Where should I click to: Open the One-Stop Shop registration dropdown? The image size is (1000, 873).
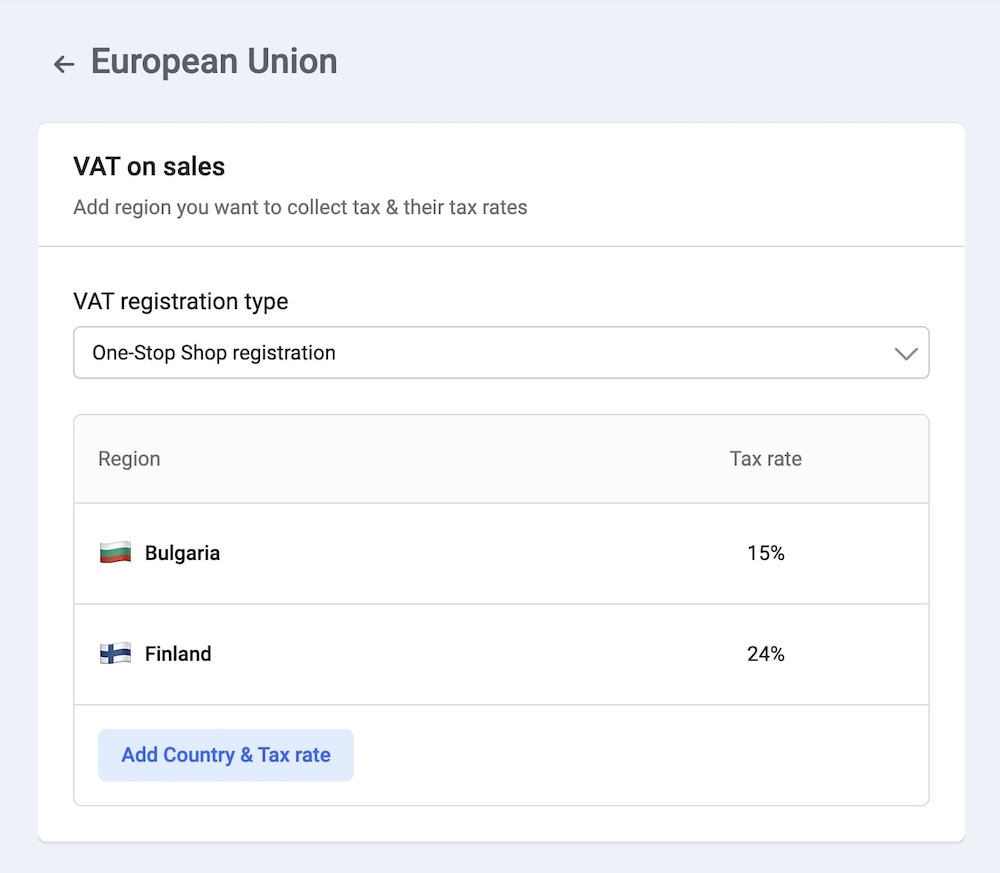tap(500, 353)
